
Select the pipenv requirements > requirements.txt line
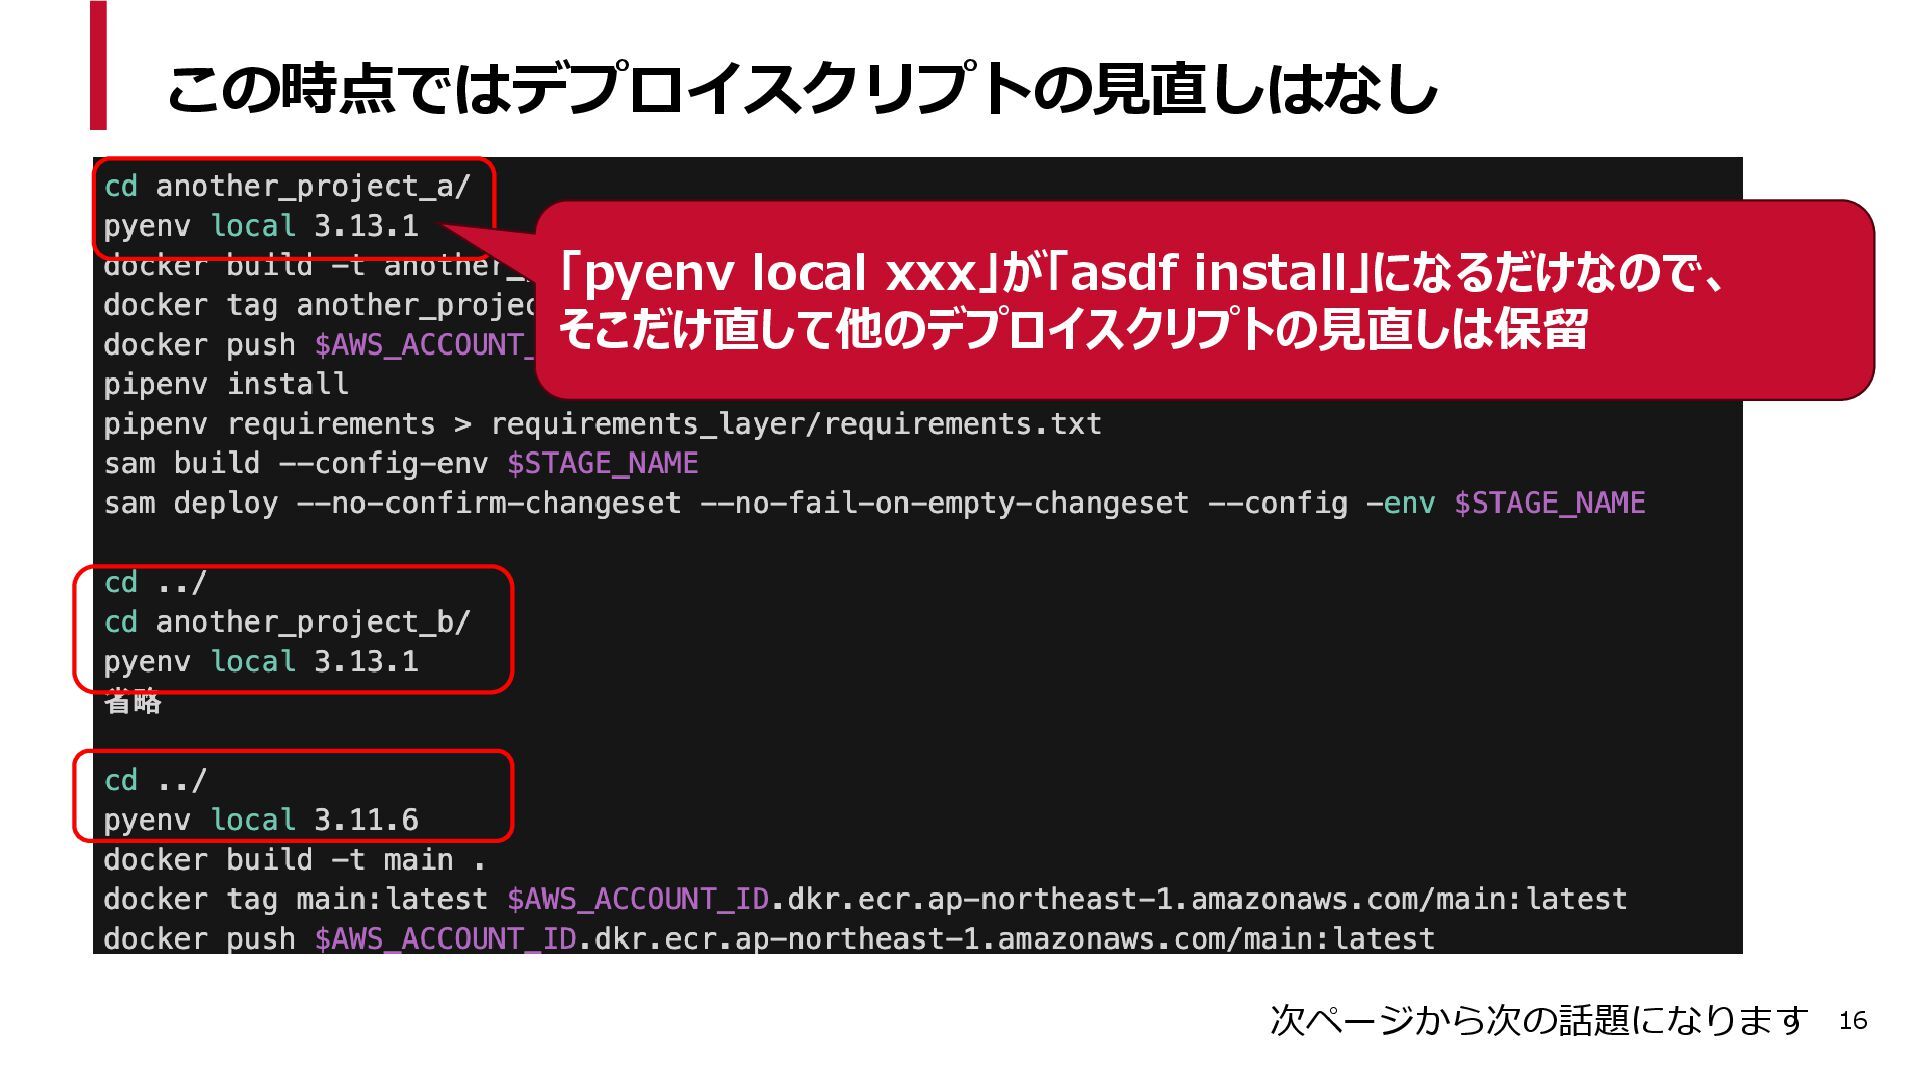(x=603, y=424)
